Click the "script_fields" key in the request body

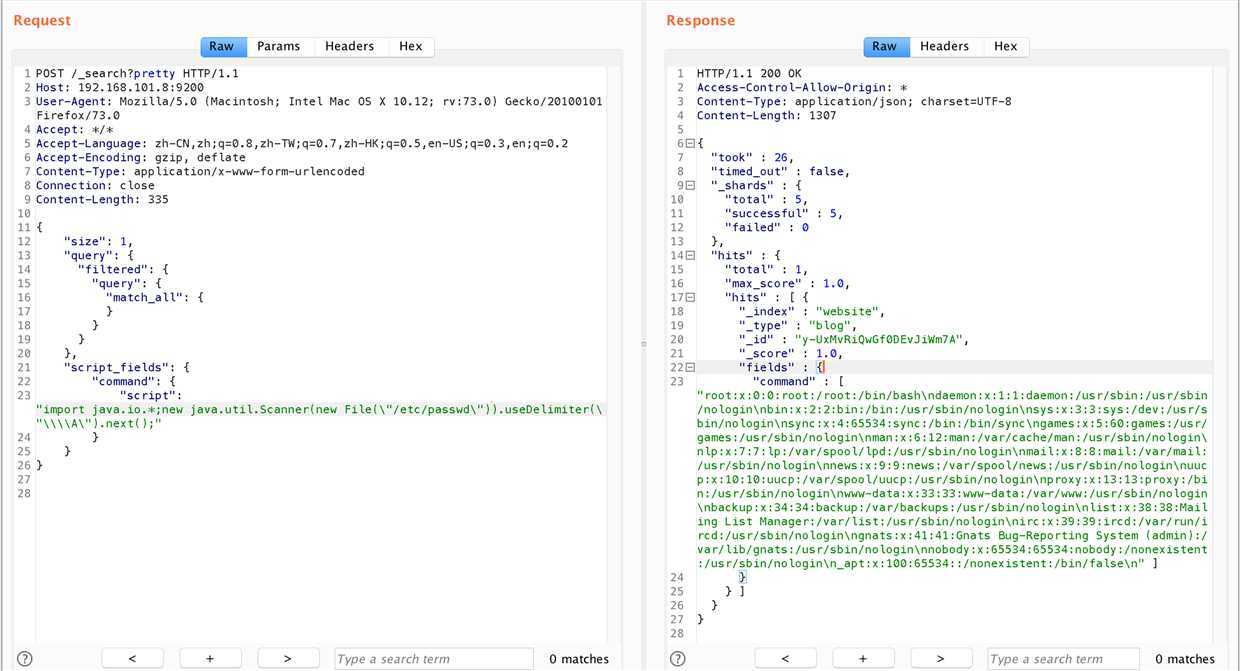pyautogui.click(x=109, y=368)
